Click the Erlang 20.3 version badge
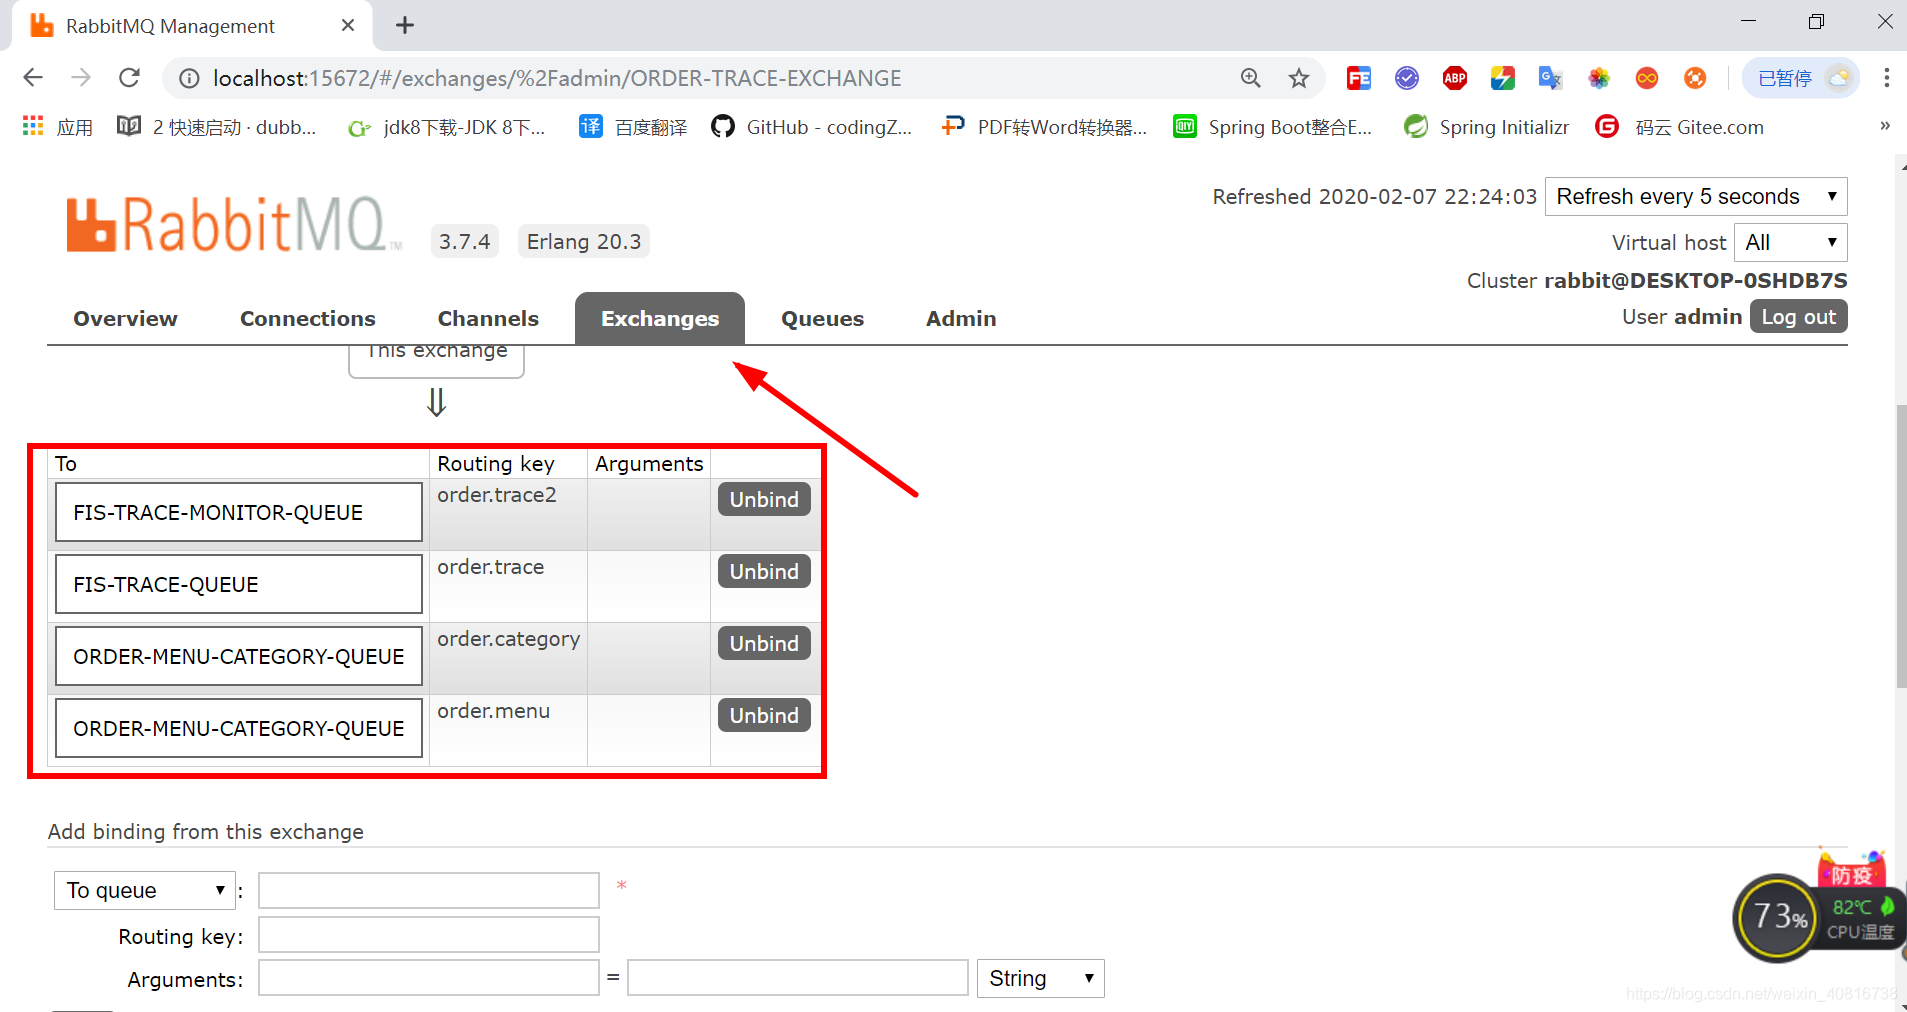The image size is (1907, 1012). tap(584, 241)
